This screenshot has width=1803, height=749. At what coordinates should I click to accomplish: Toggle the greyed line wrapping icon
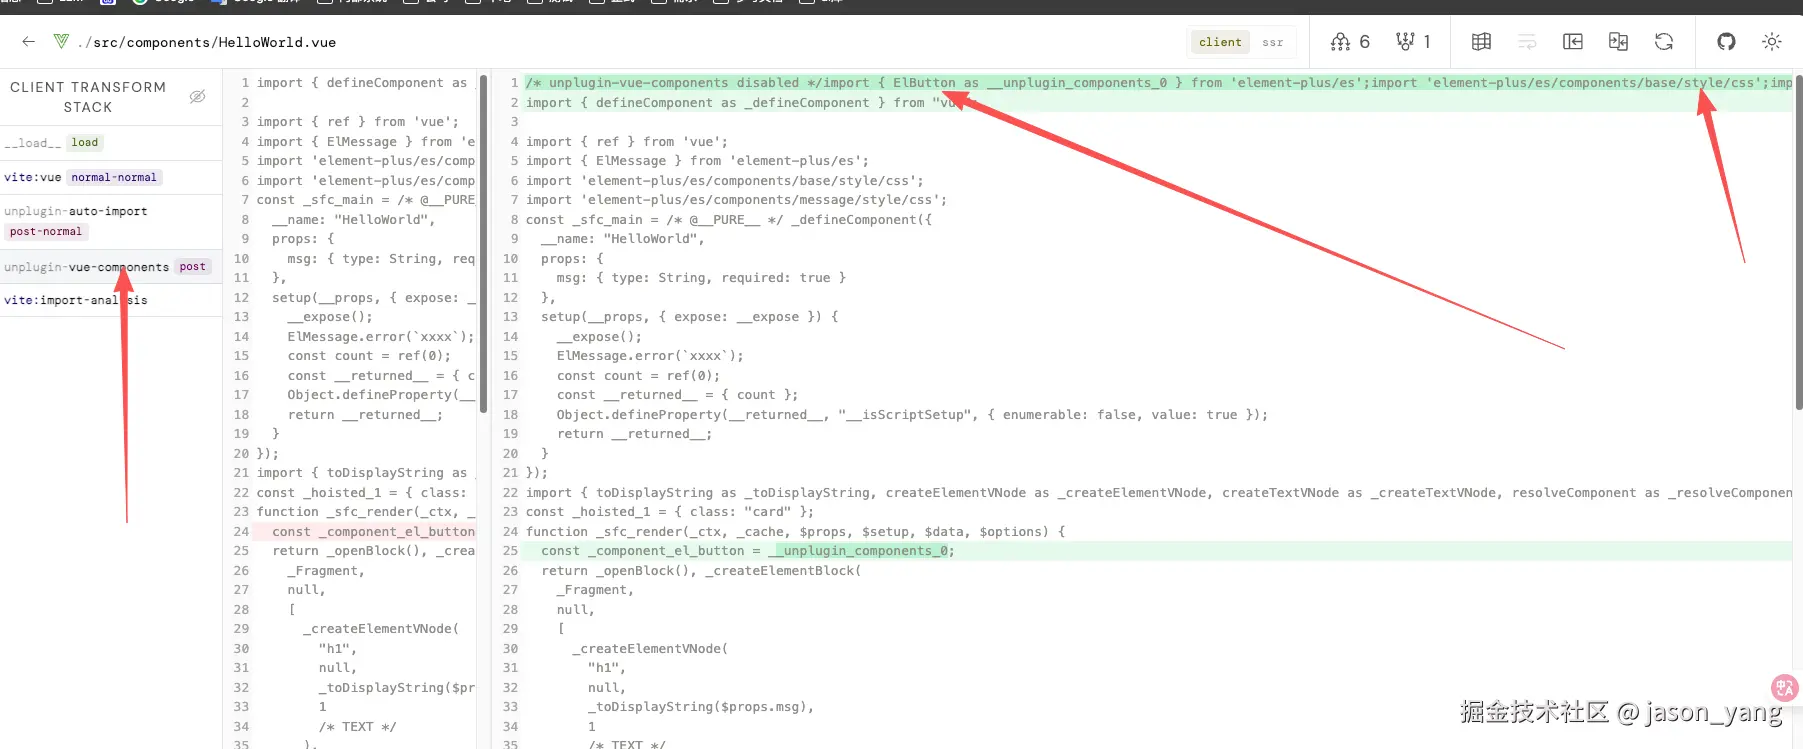(1527, 41)
